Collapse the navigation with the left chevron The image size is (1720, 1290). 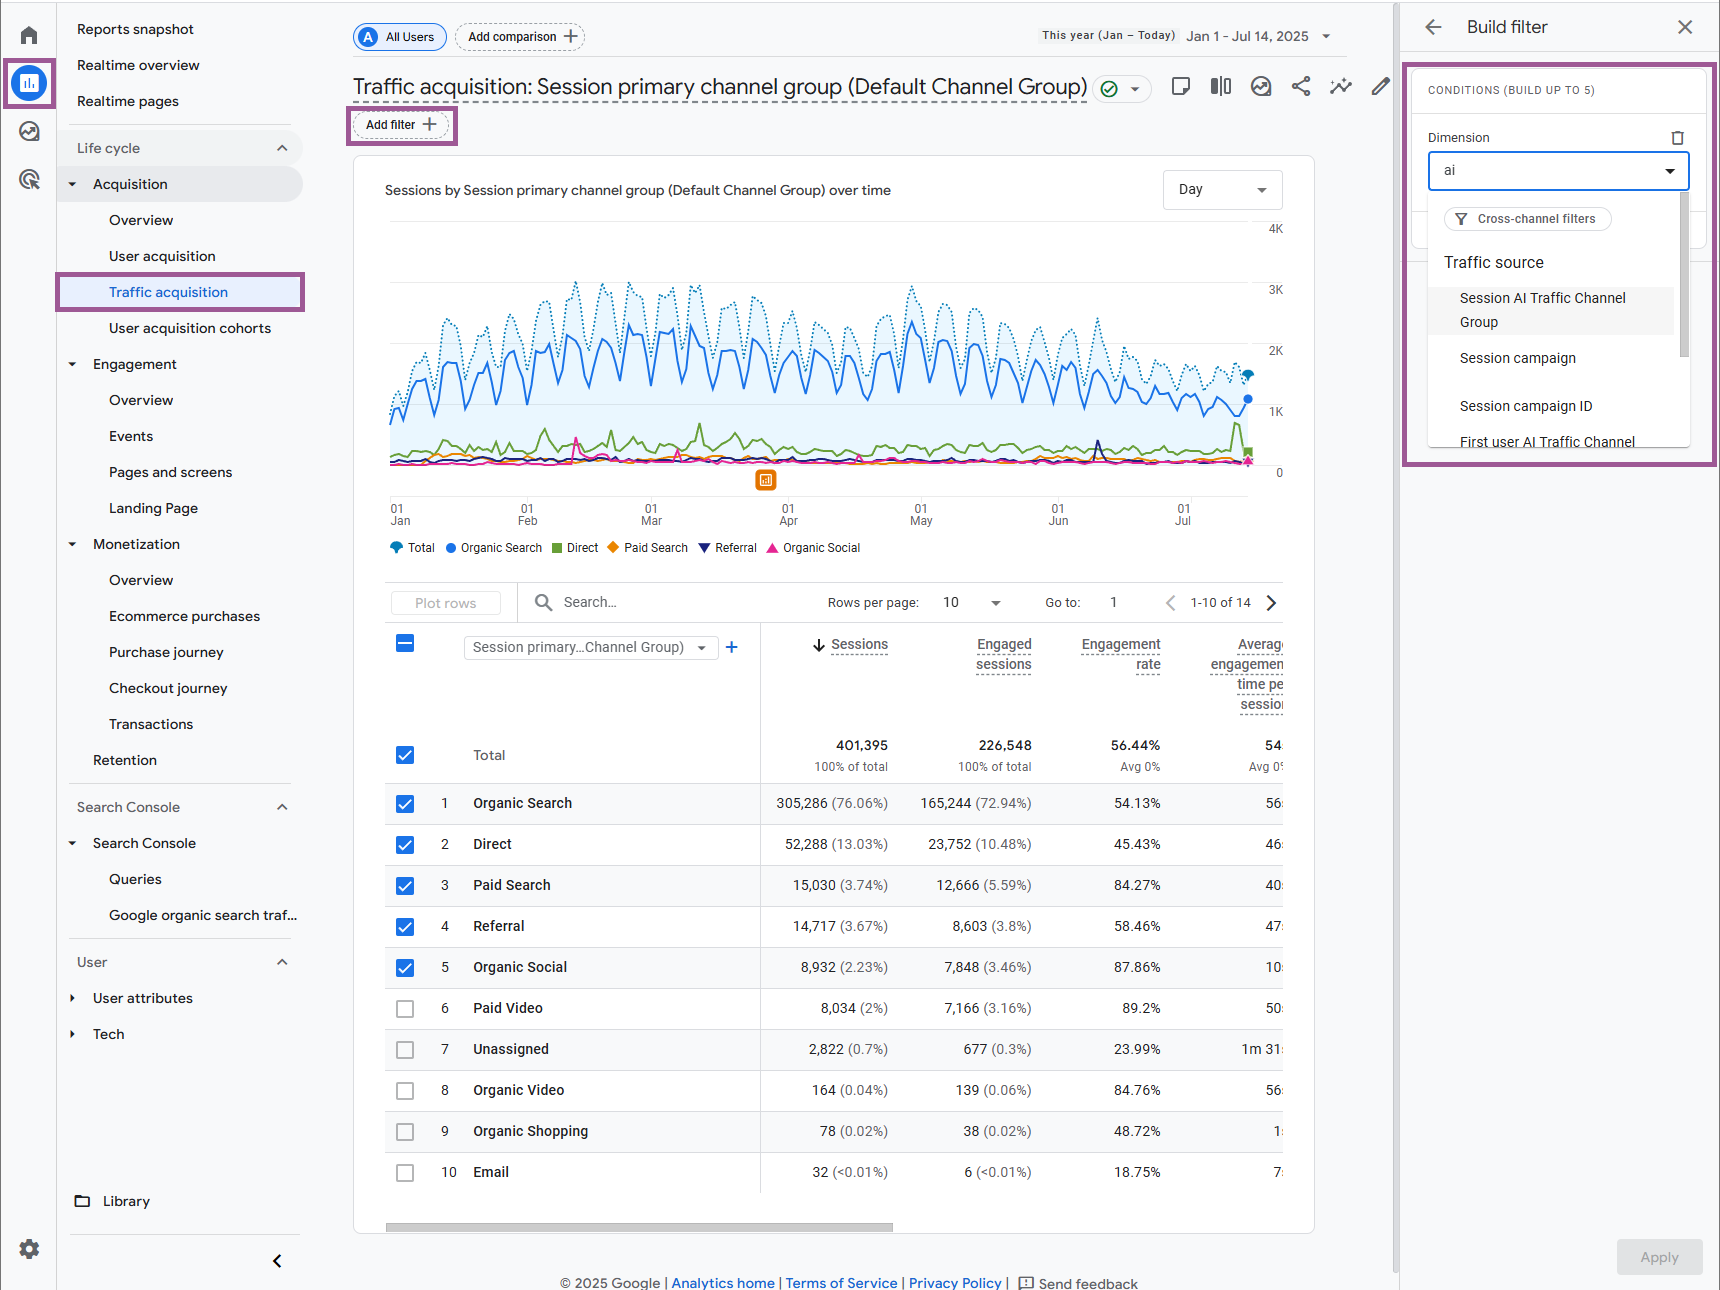coord(277,1261)
